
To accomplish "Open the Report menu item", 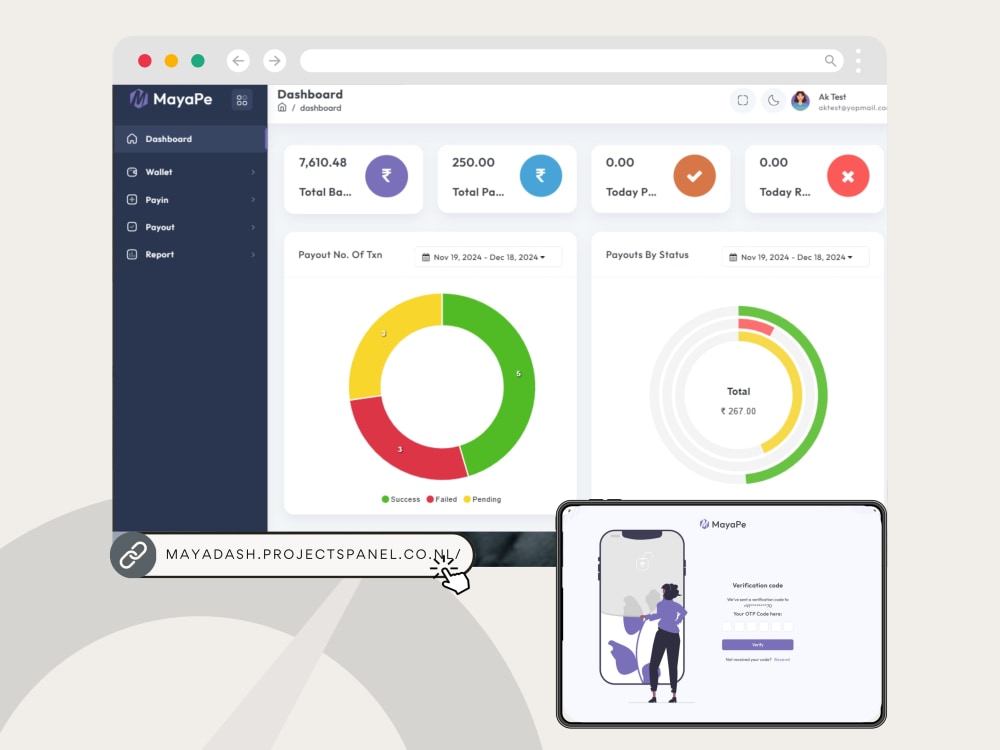I will coord(189,254).
